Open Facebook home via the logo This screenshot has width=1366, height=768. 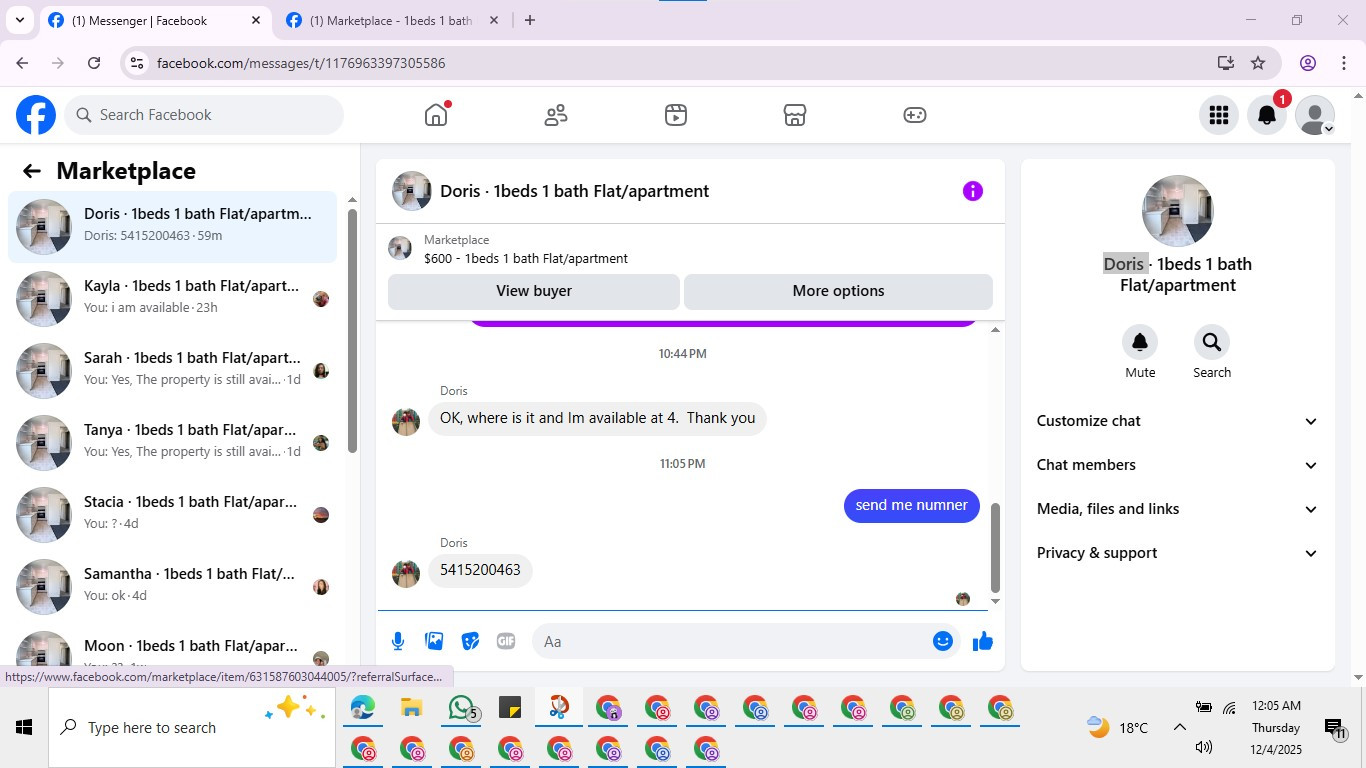pyautogui.click(x=36, y=115)
